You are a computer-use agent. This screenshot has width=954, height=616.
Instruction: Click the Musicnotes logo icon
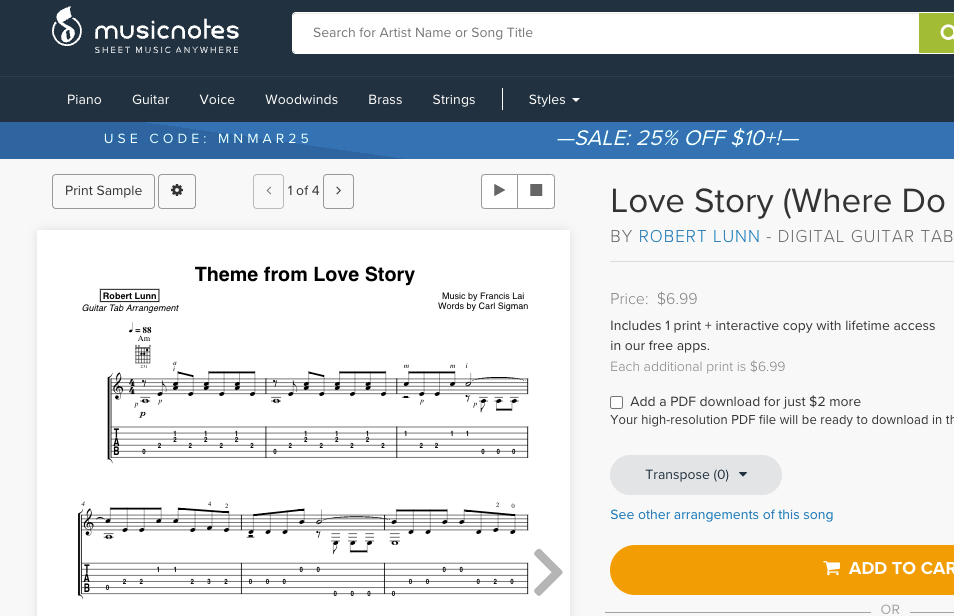tap(67, 30)
